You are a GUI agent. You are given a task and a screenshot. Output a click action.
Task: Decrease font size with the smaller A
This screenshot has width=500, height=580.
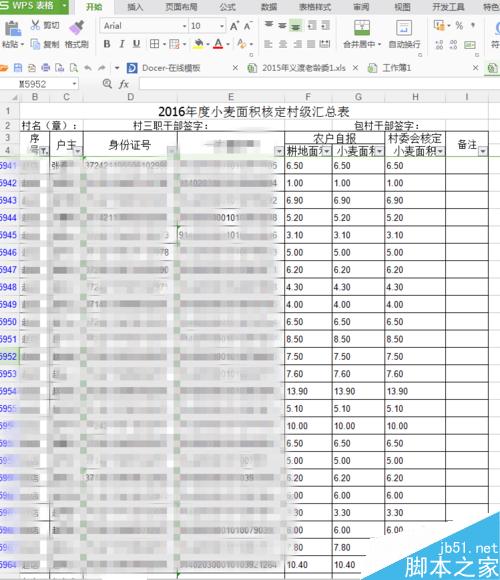[x=248, y=26]
